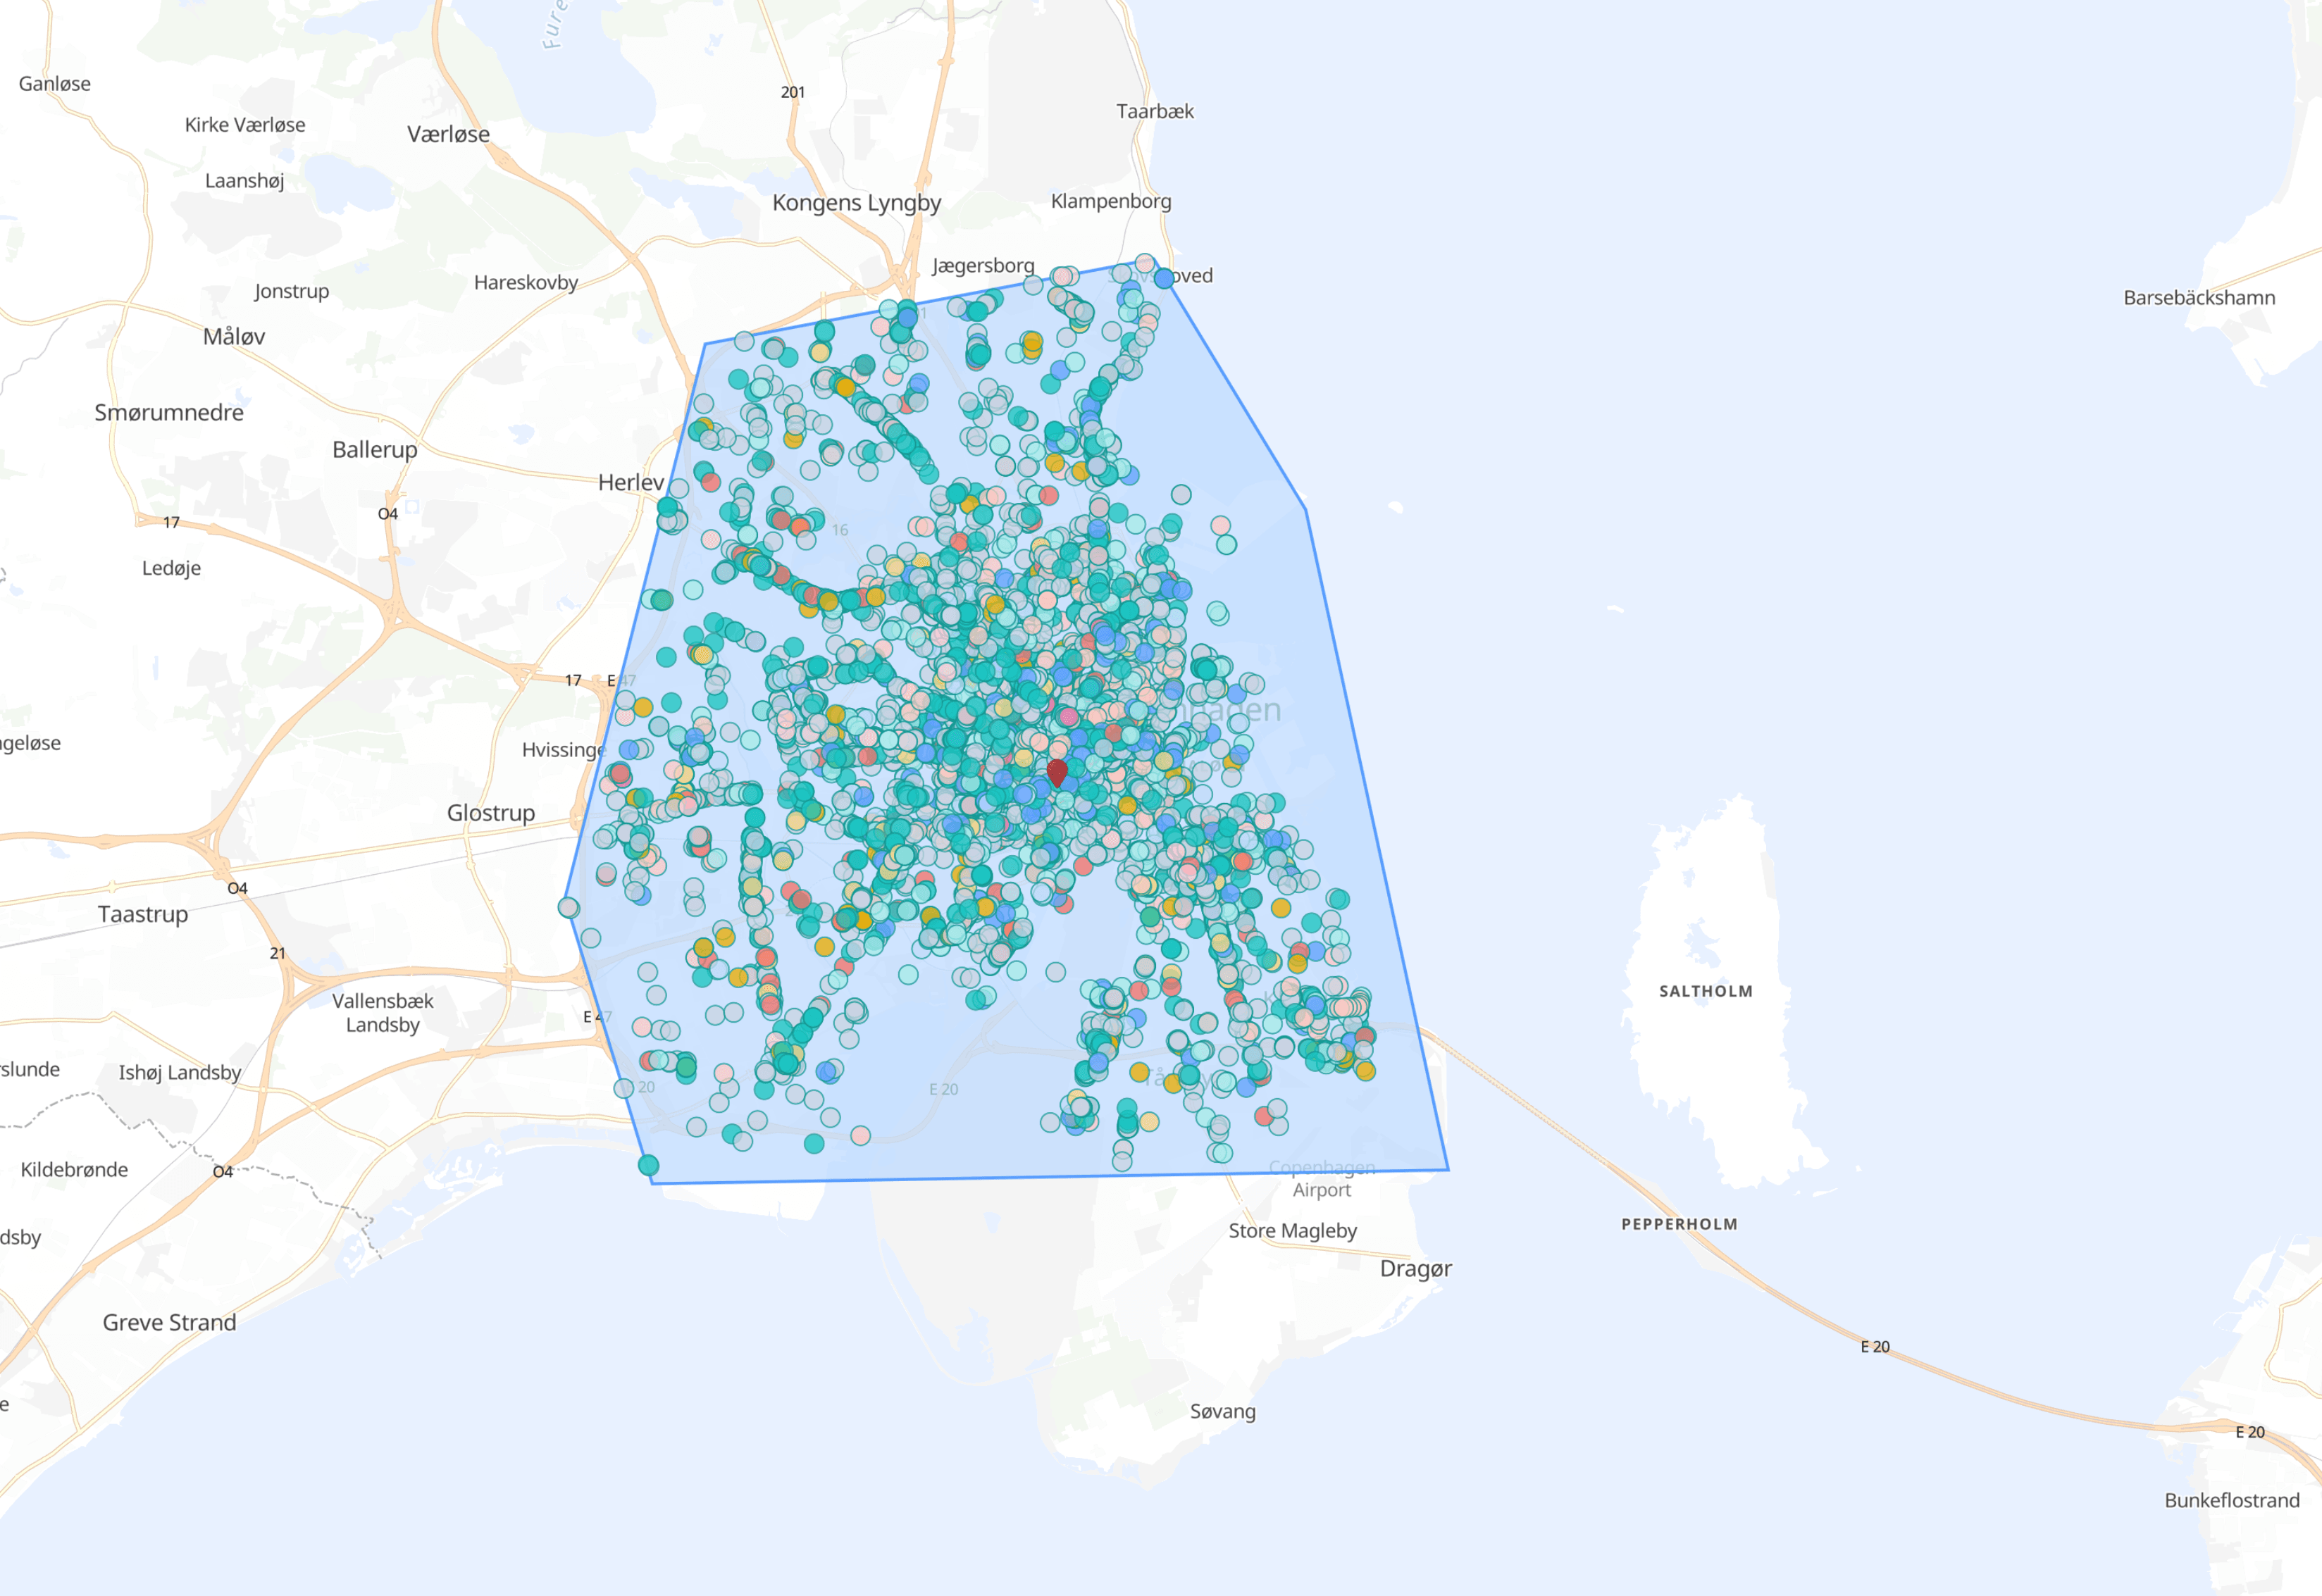
Task: Click the Dragør town label
Action: click(x=1415, y=1269)
